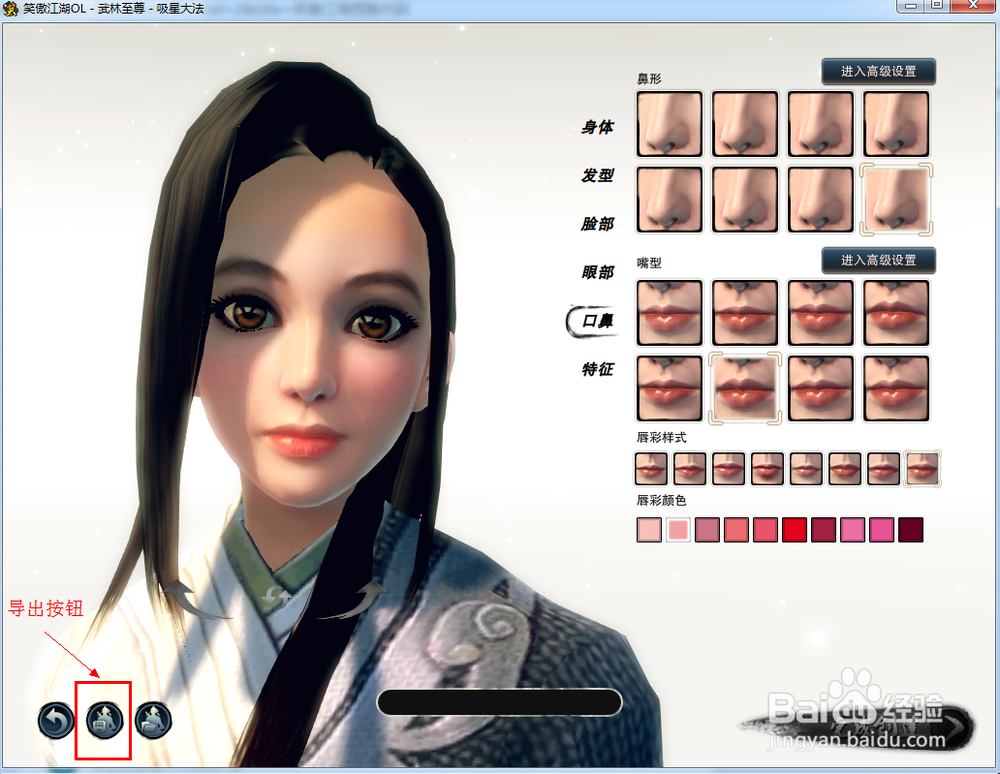Select third mouth shape in second row
Screen dimensions: 1000x774
[x=820, y=388]
